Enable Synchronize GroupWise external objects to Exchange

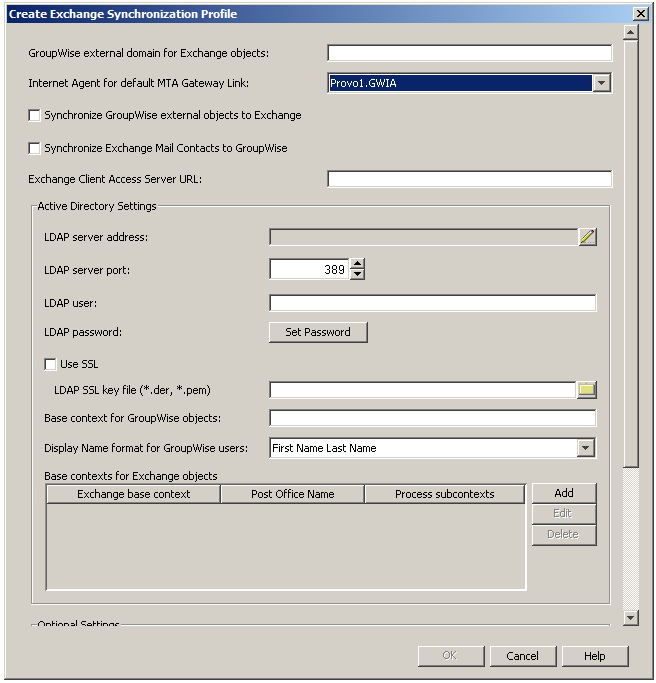35,116
